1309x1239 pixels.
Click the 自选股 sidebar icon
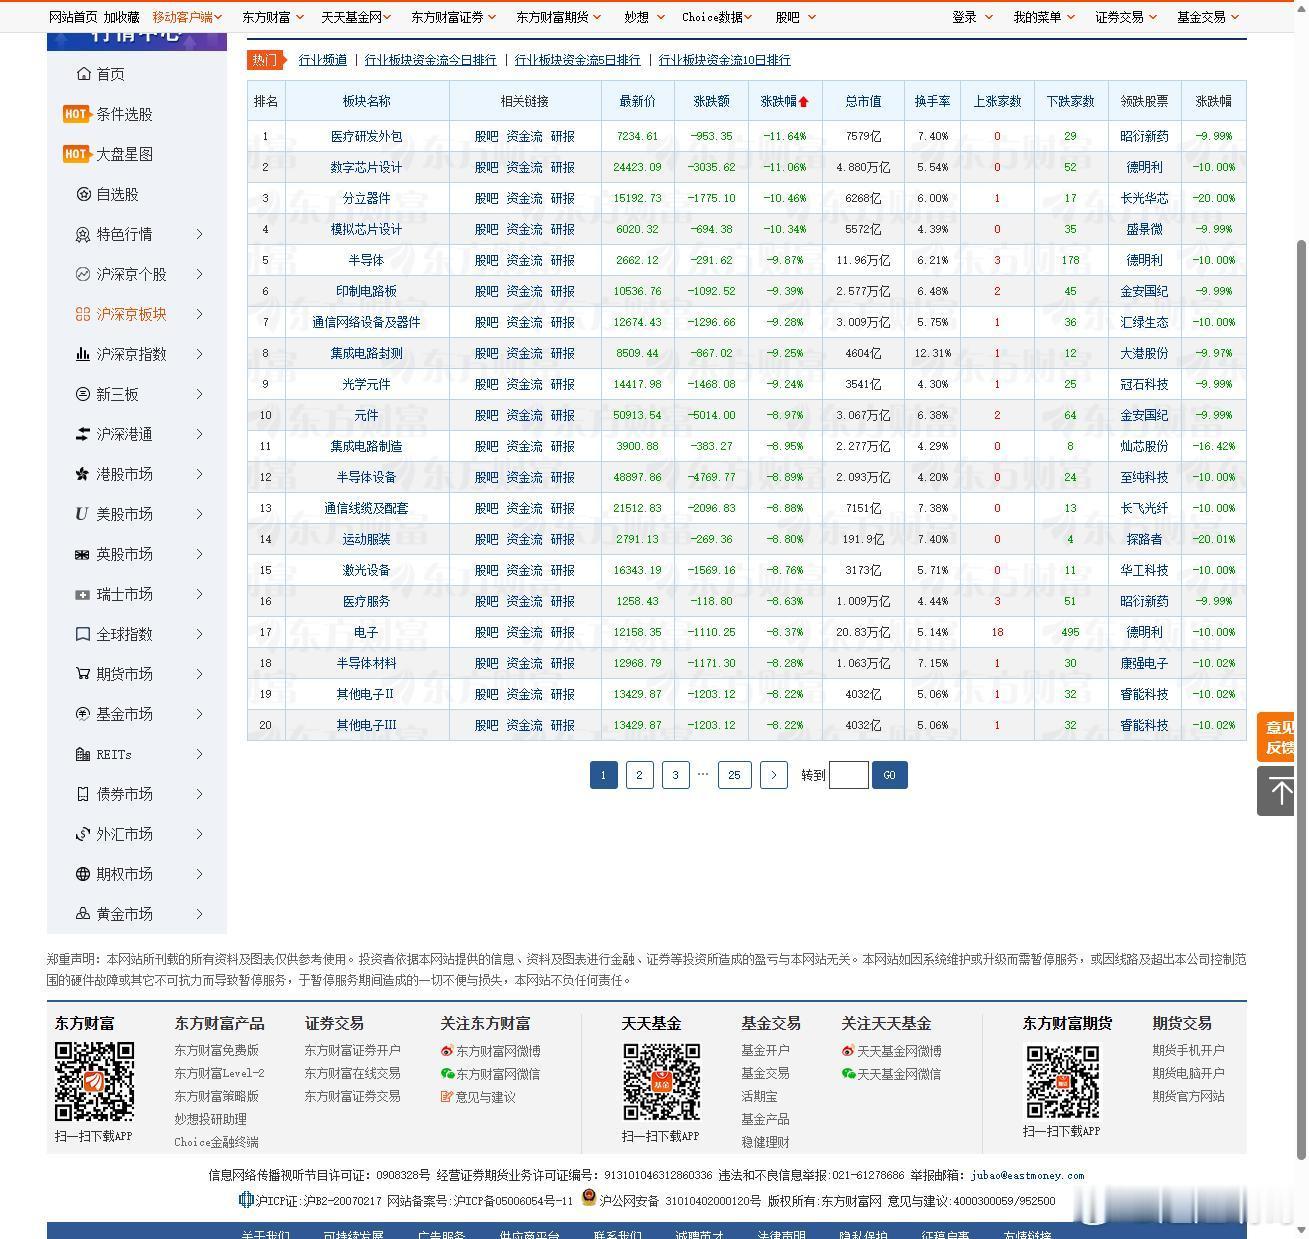tap(84, 194)
